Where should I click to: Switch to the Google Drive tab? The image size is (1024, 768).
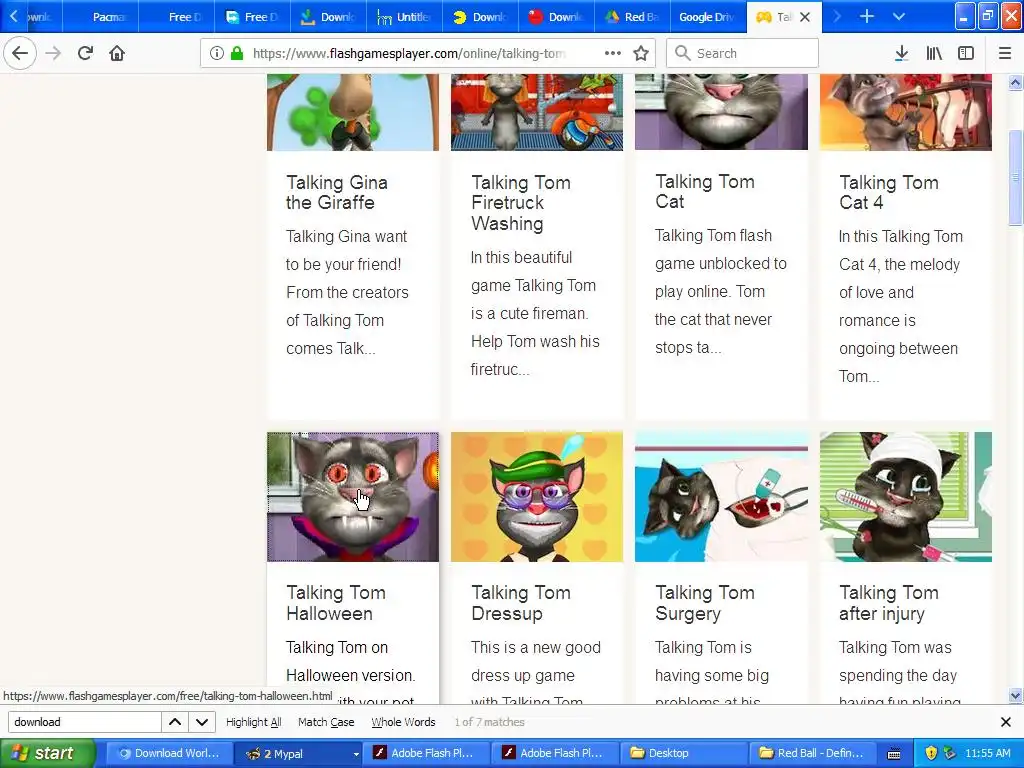click(708, 17)
